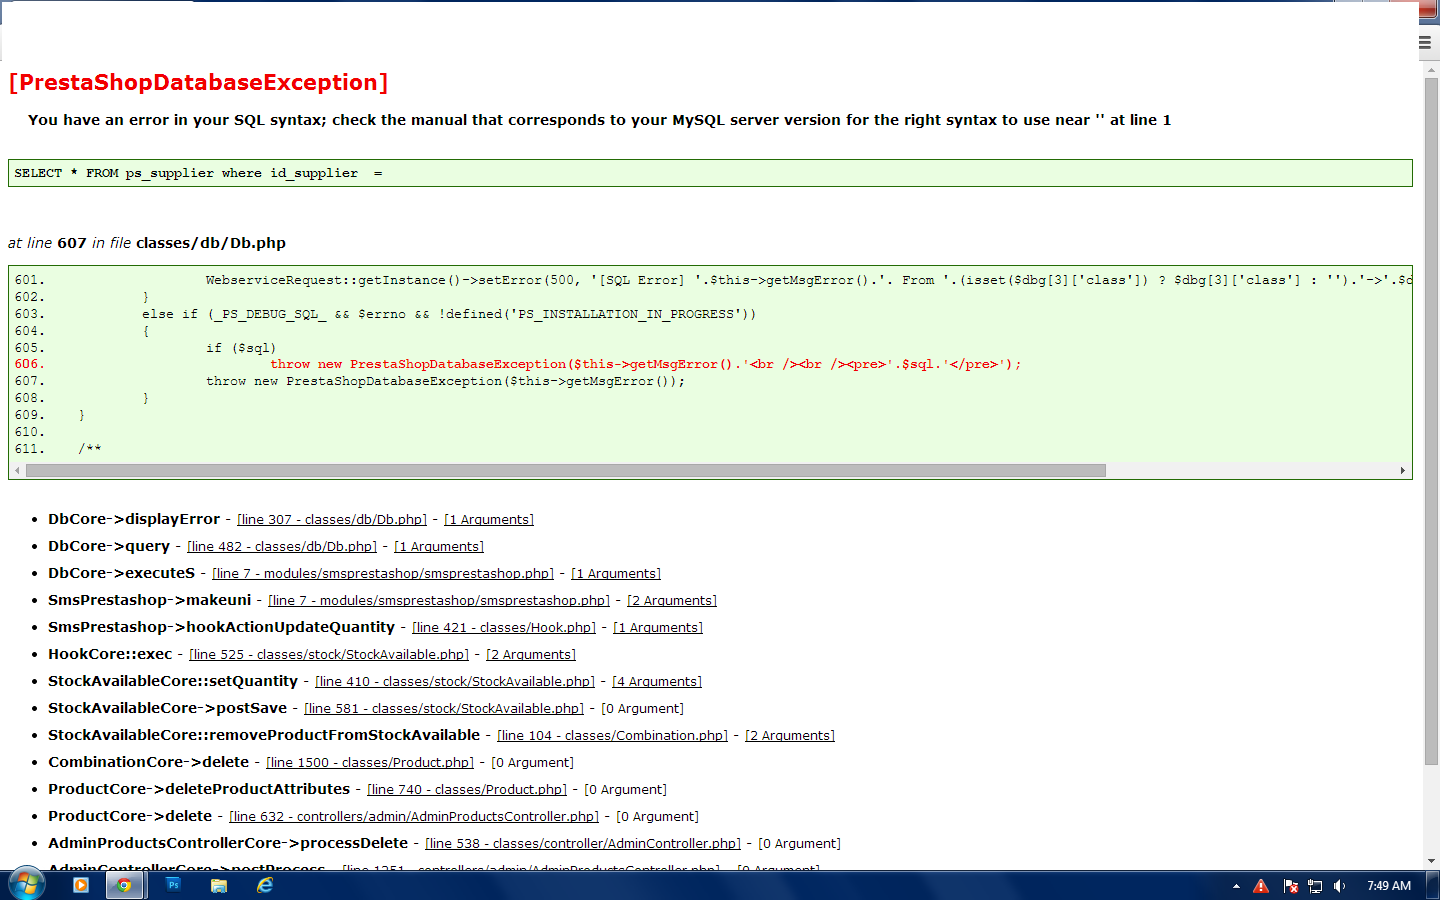Viewport: 1440px width, 900px height.
Task: Click the 'DbCore->query' stack entry
Action: pos(109,546)
